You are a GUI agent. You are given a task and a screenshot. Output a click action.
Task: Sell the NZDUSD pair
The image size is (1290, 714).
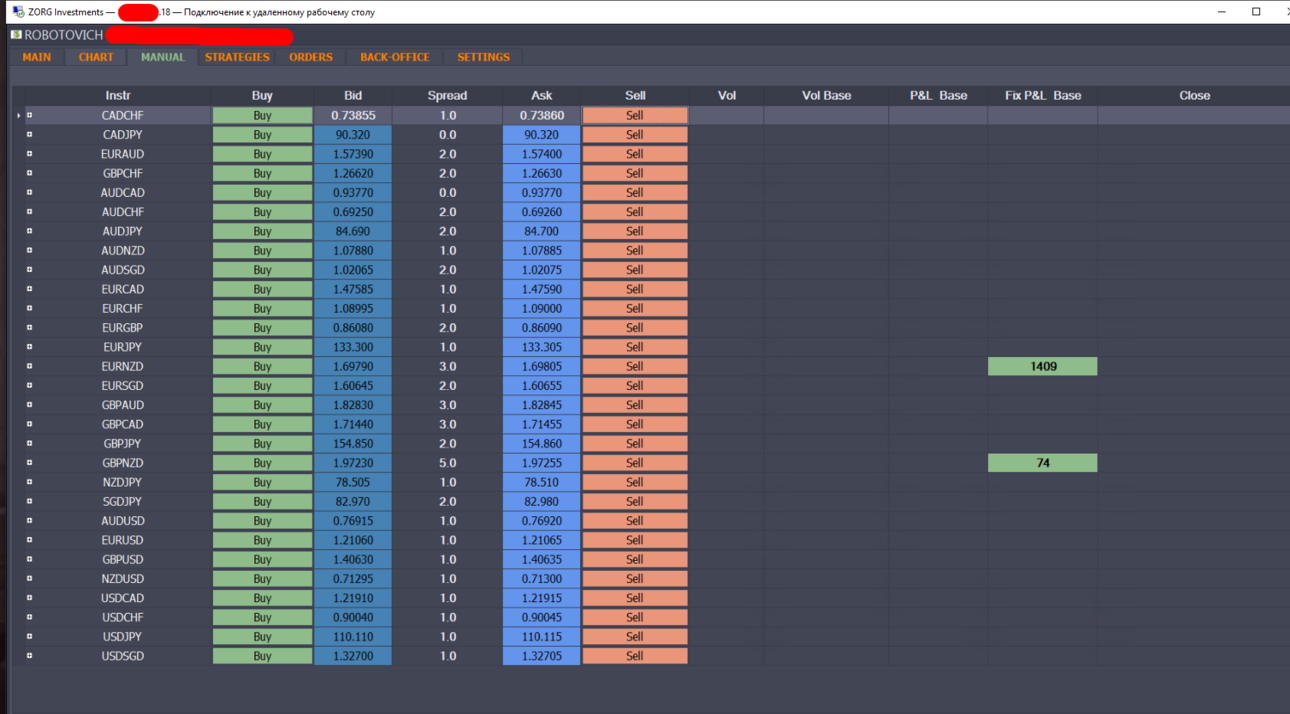point(635,578)
